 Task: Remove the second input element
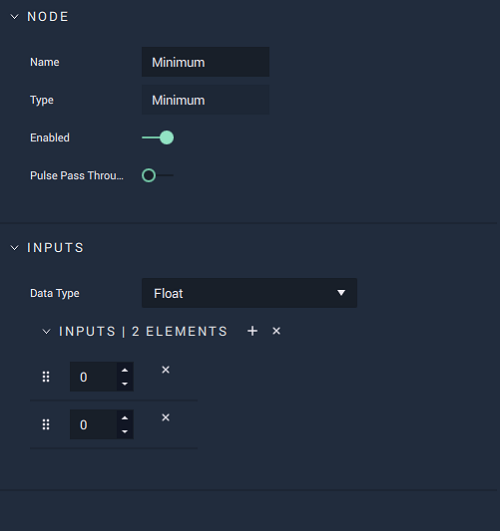166,418
